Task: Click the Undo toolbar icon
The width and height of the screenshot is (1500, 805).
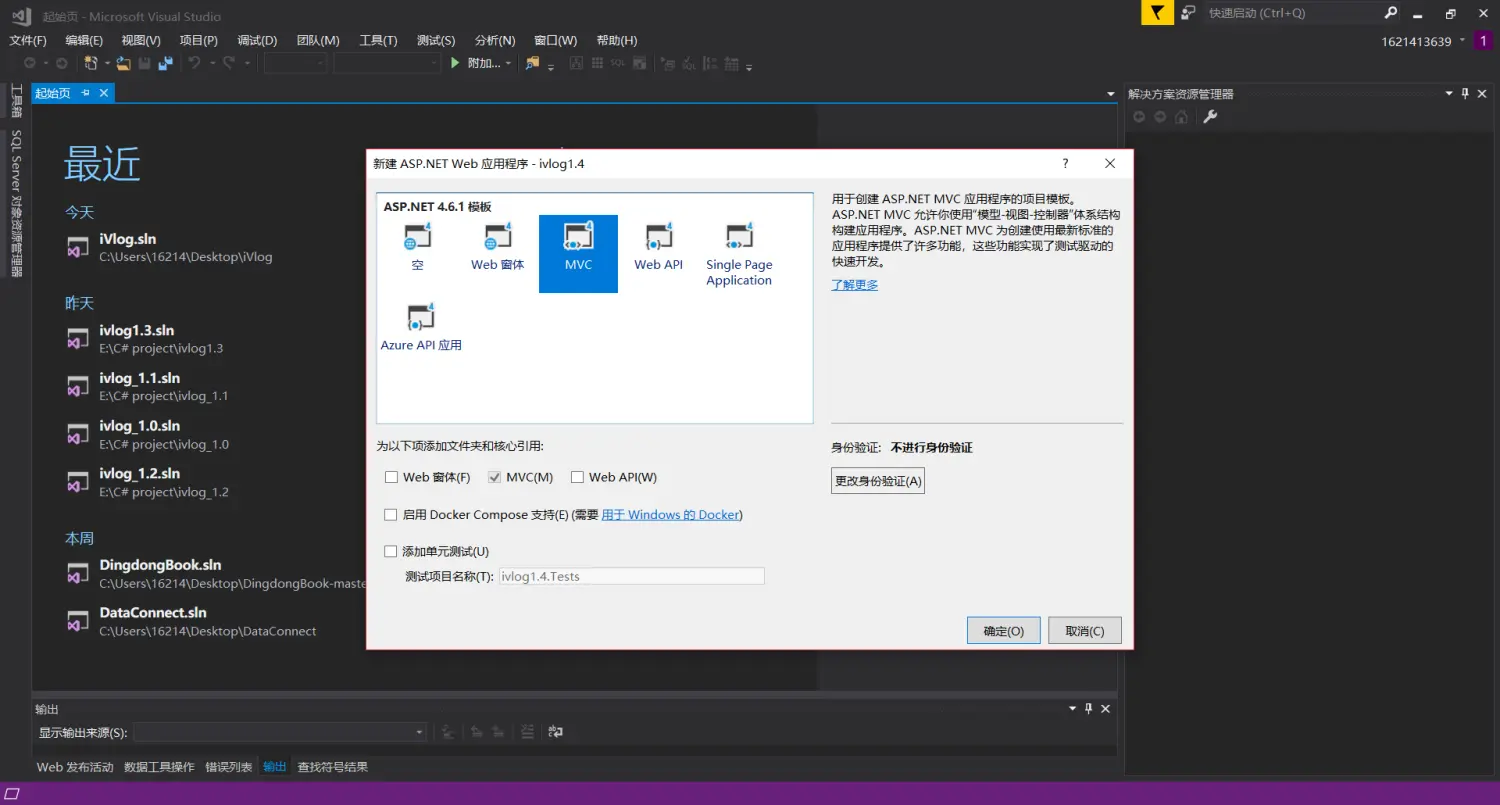Action: click(x=194, y=63)
